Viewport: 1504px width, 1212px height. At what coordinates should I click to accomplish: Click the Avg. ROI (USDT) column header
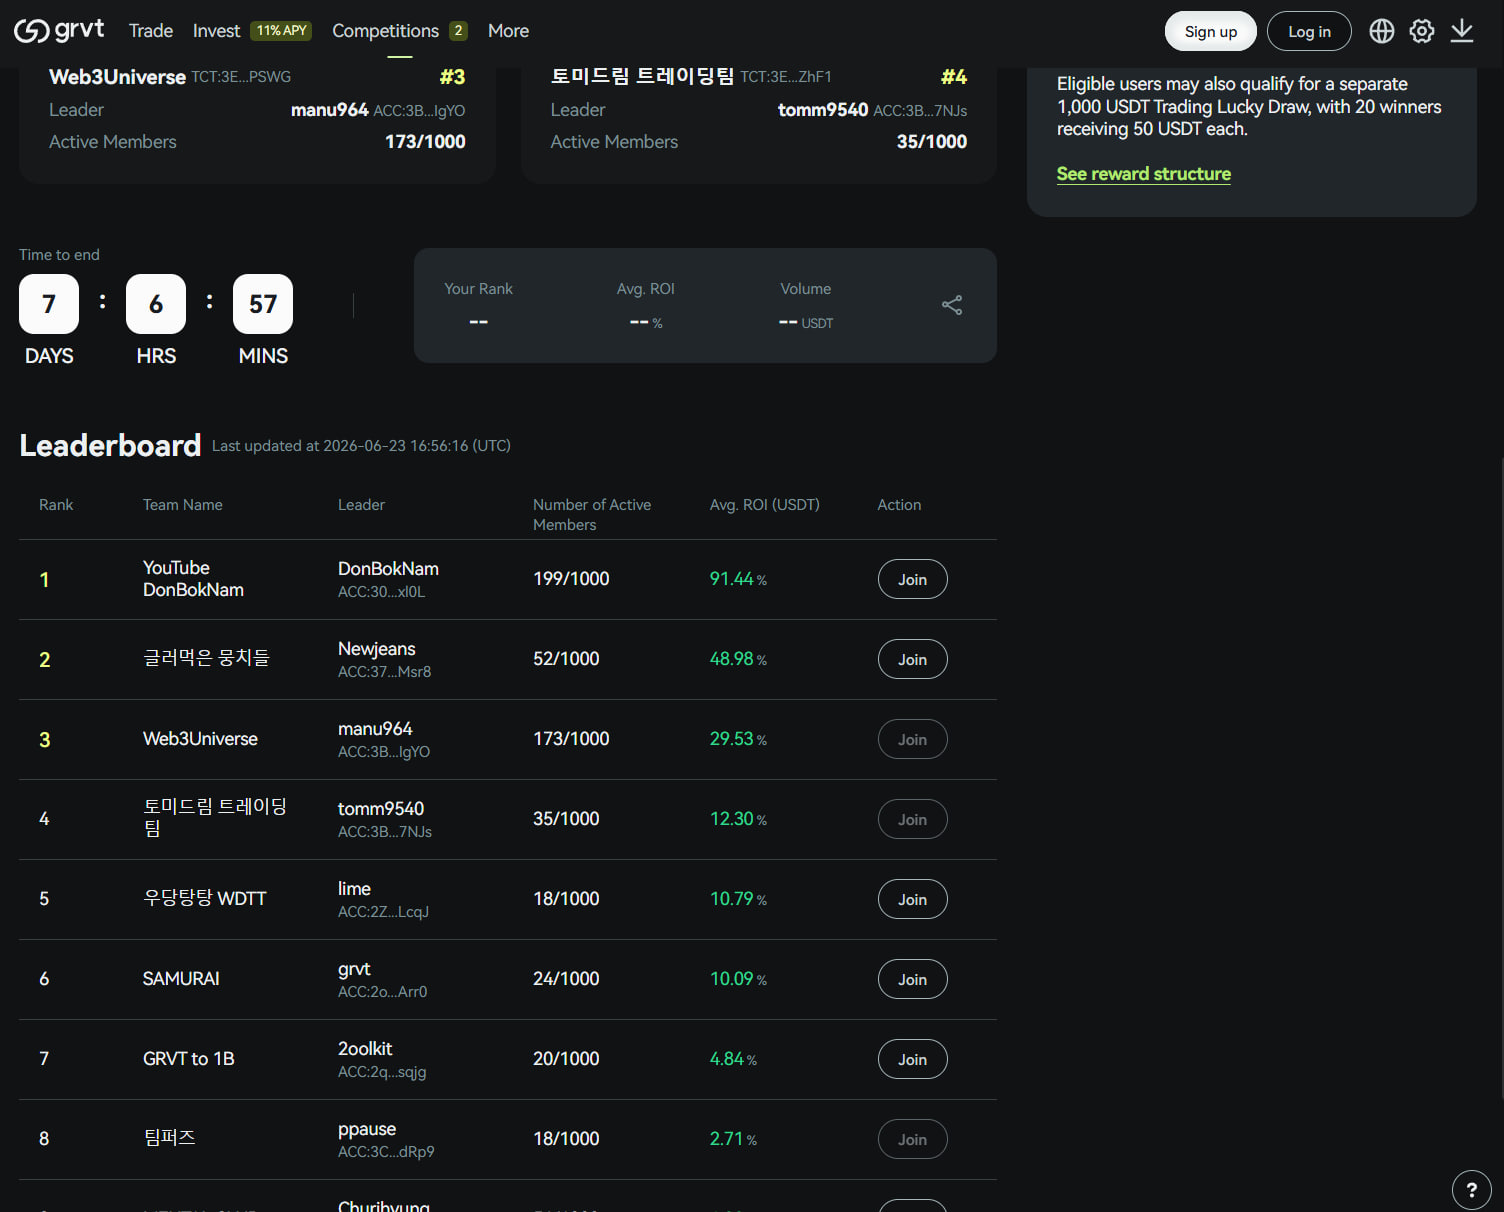tap(764, 505)
